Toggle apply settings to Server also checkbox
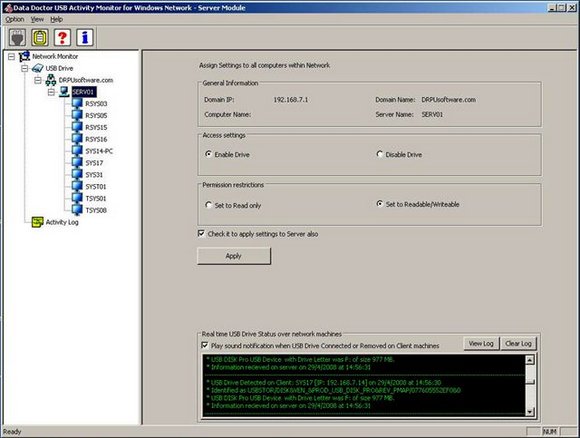Image resolution: width=580 pixels, height=438 pixels. 201,233
